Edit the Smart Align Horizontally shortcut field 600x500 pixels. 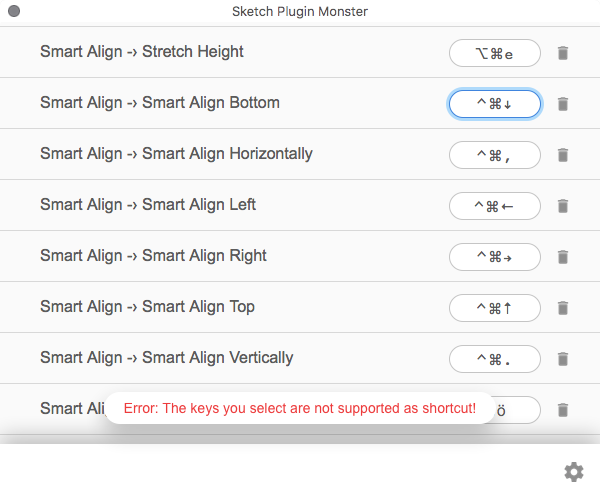click(x=495, y=155)
